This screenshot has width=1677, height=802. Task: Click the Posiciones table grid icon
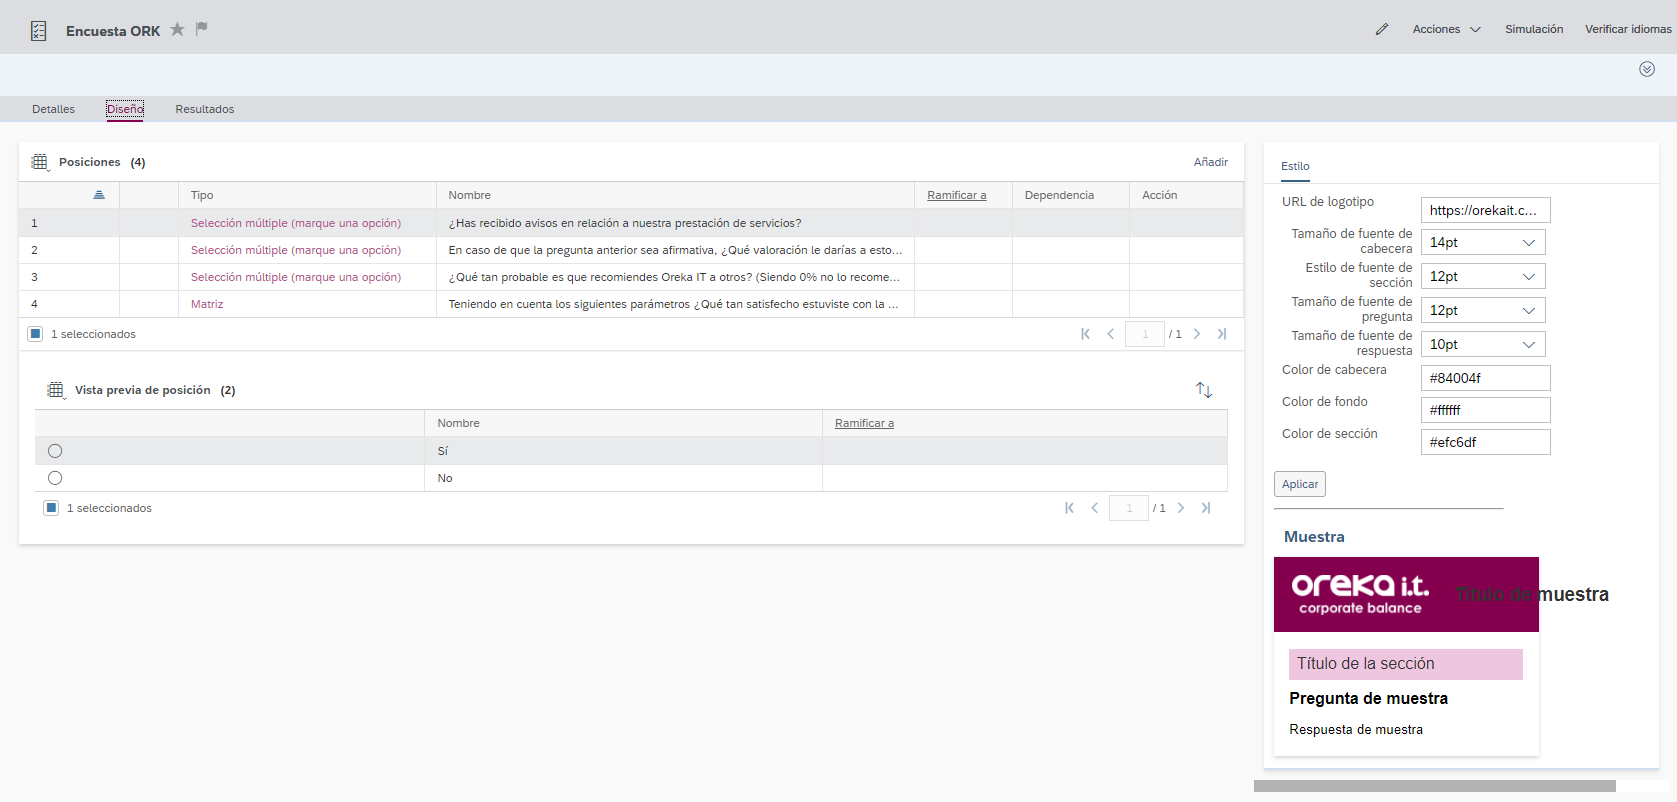40,162
